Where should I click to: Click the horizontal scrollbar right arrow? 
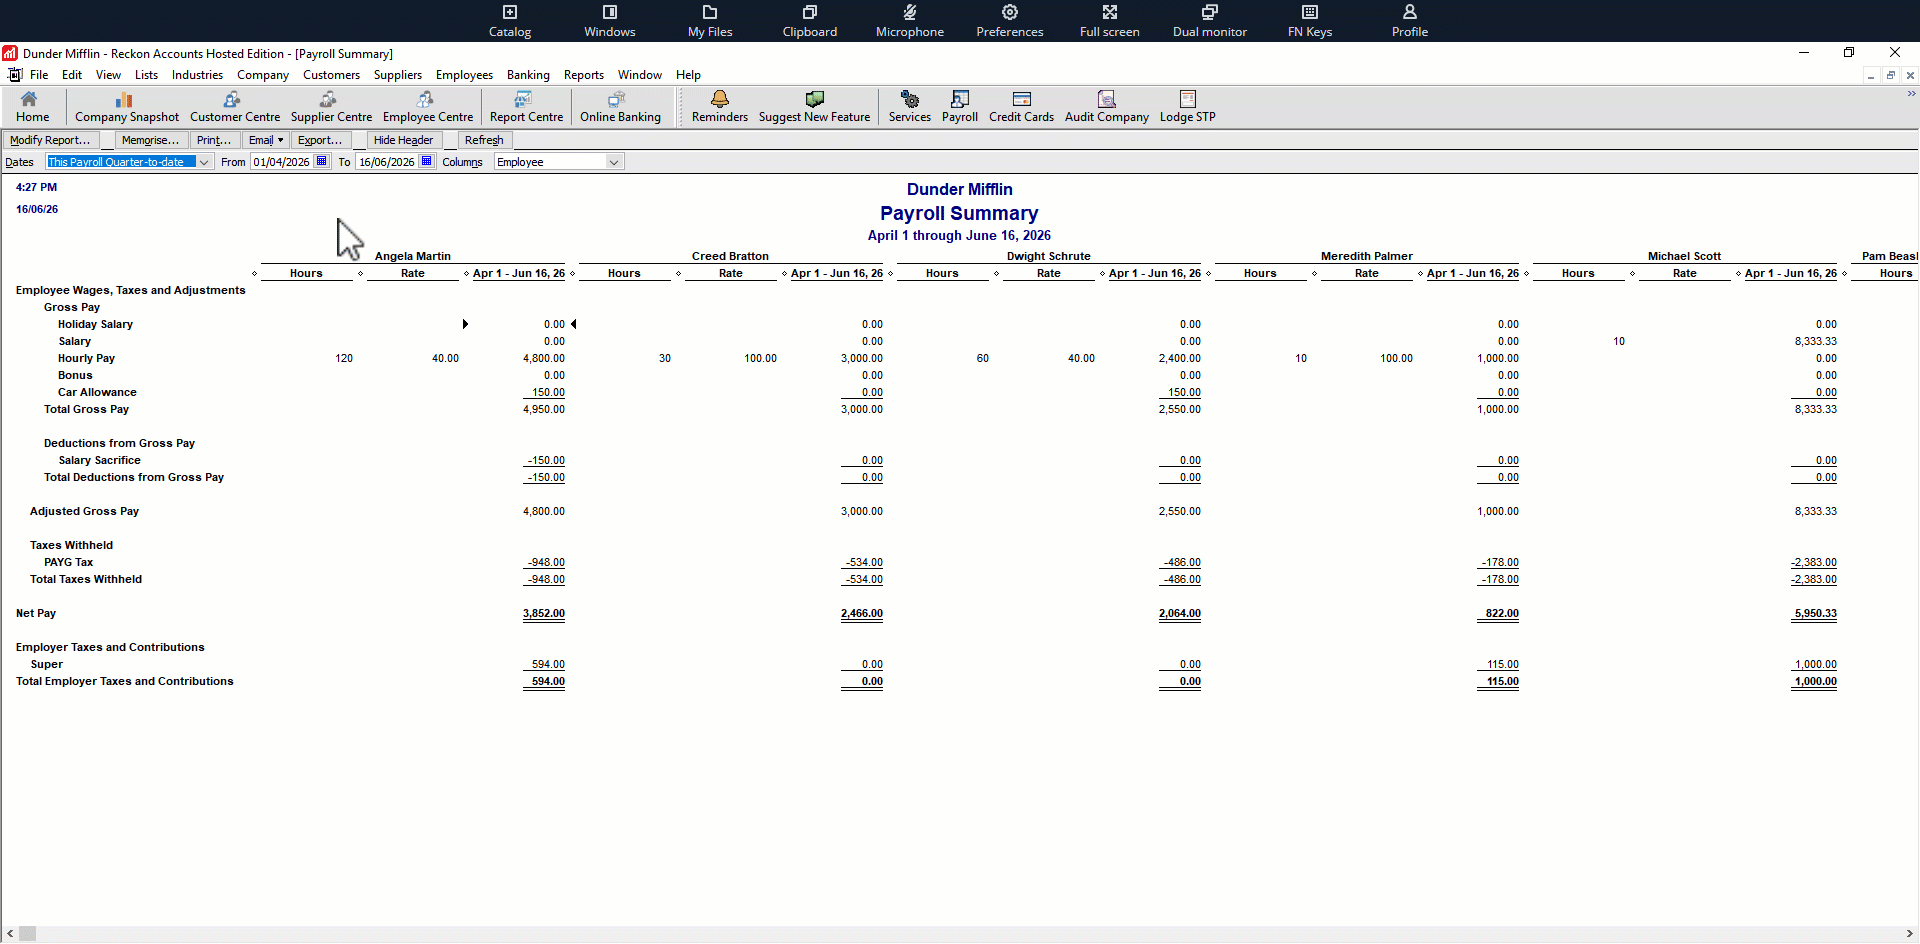tap(1910, 934)
